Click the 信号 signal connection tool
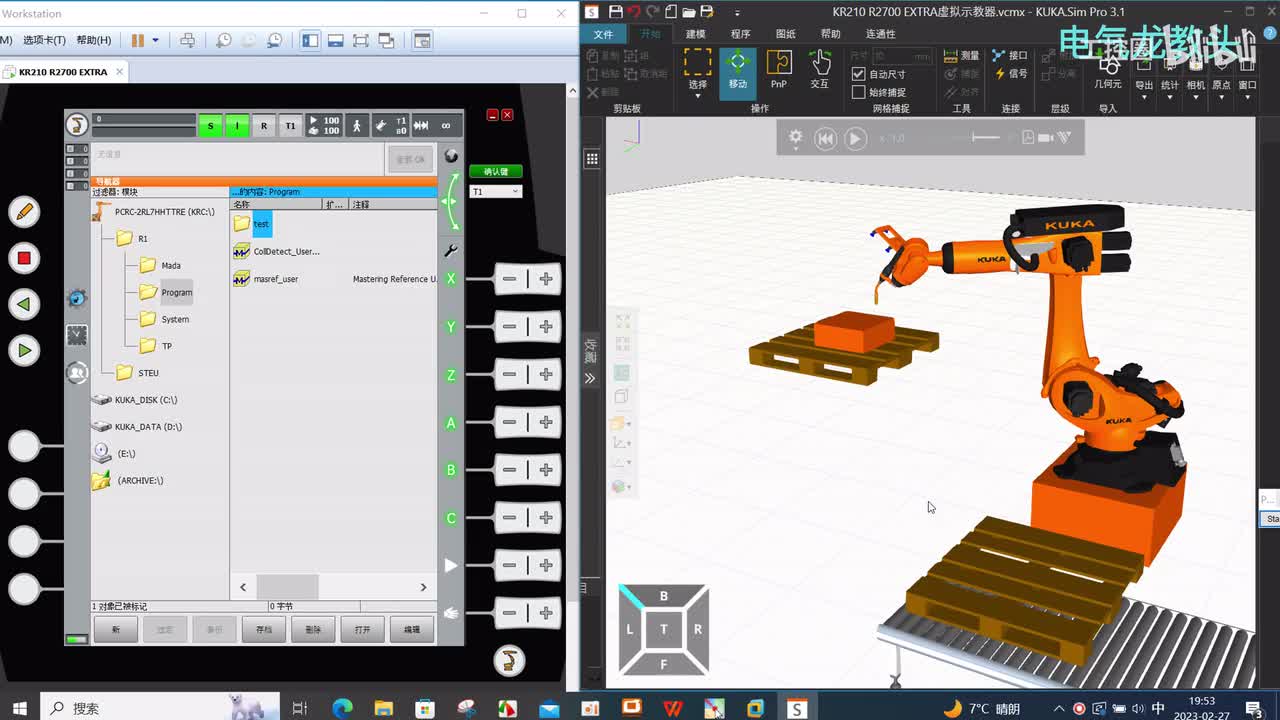1280x720 pixels. [1010, 74]
